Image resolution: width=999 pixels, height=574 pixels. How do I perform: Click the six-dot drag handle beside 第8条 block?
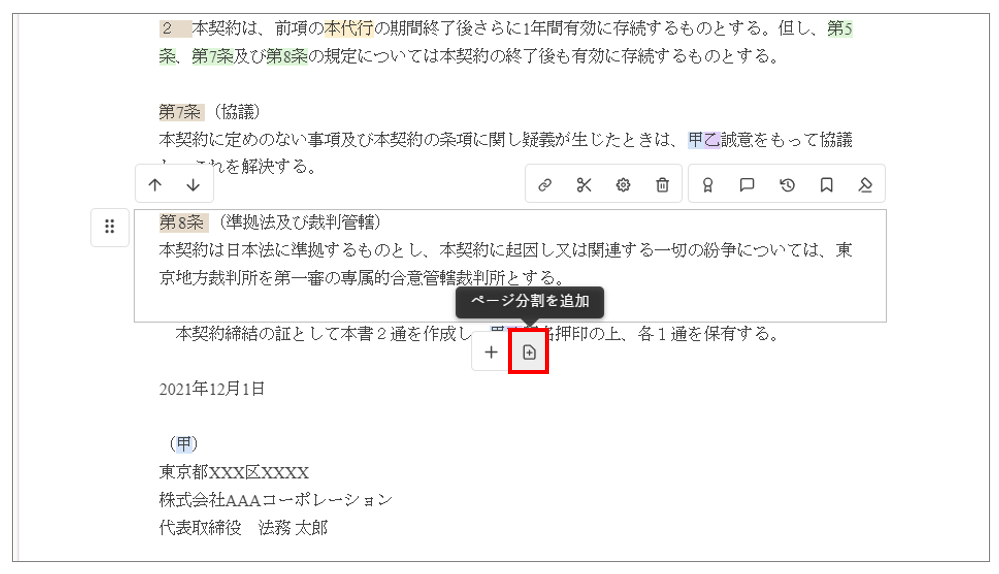click(110, 227)
